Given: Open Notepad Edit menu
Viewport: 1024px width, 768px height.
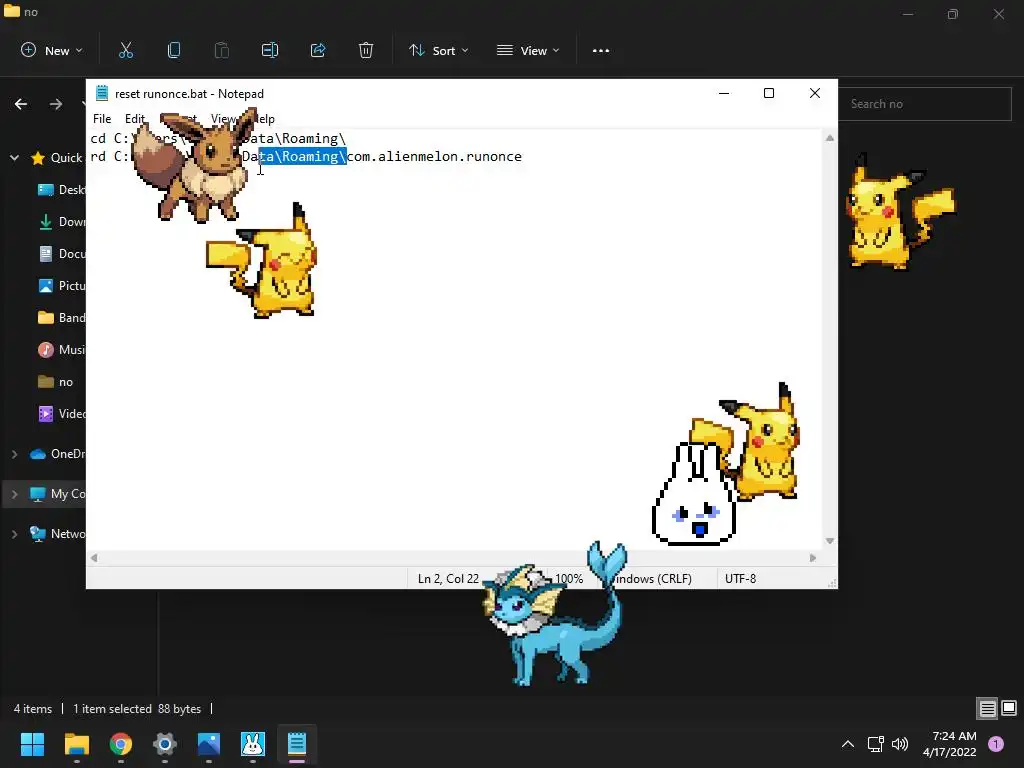Looking at the screenshot, I should (x=135, y=119).
